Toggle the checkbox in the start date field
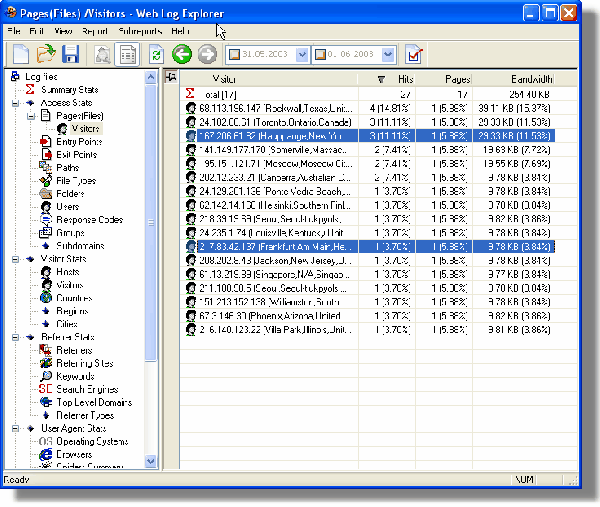This screenshot has width=600, height=507. click(235, 55)
